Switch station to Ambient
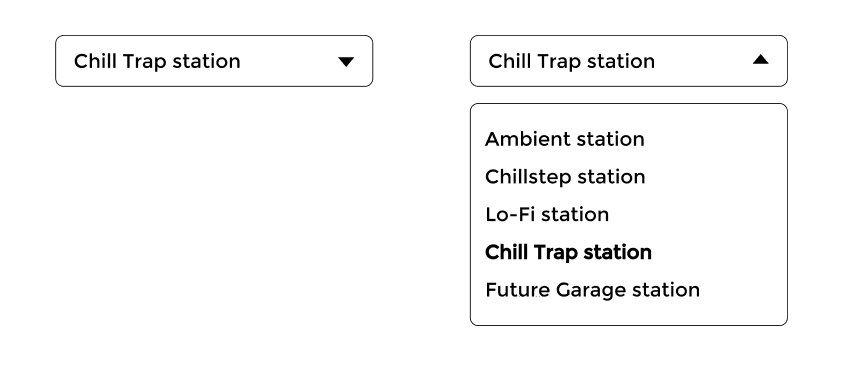 [x=564, y=139]
